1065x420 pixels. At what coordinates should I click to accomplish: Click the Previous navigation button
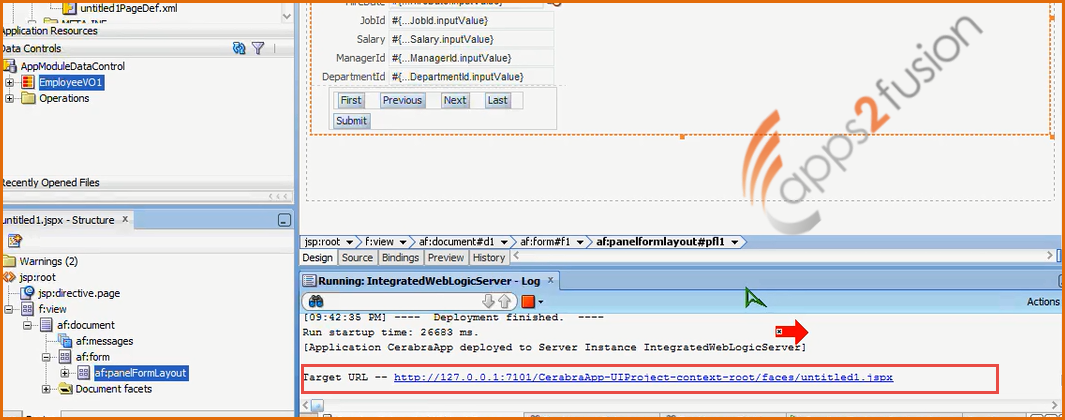[402, 101]
